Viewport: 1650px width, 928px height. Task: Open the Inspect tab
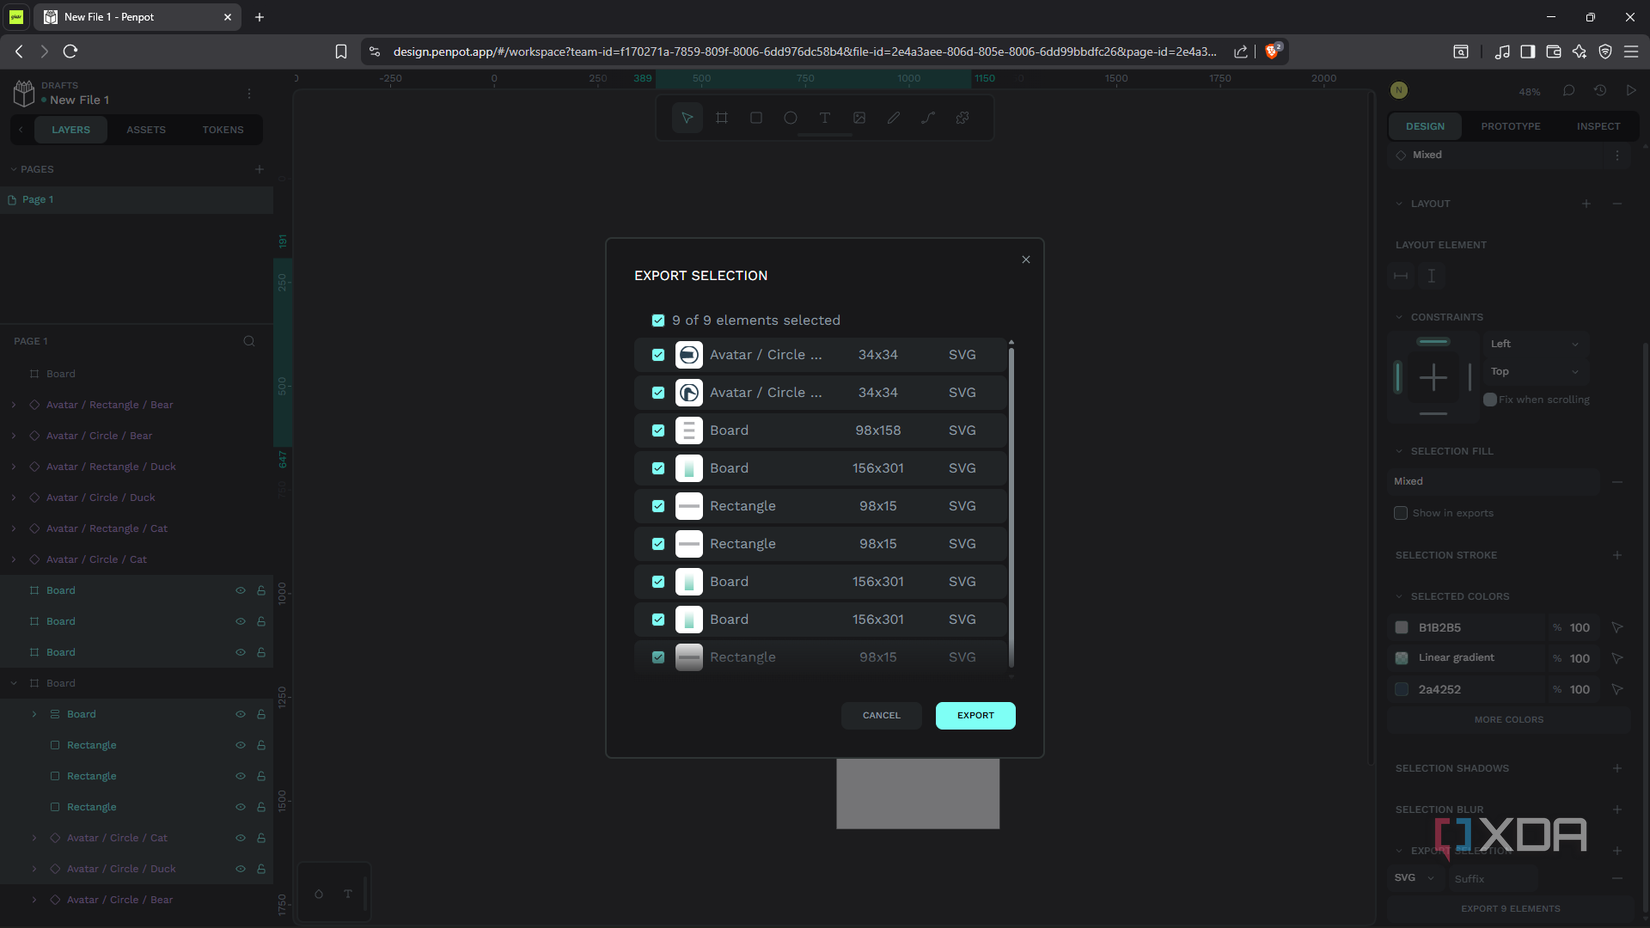click(1599, 126)
